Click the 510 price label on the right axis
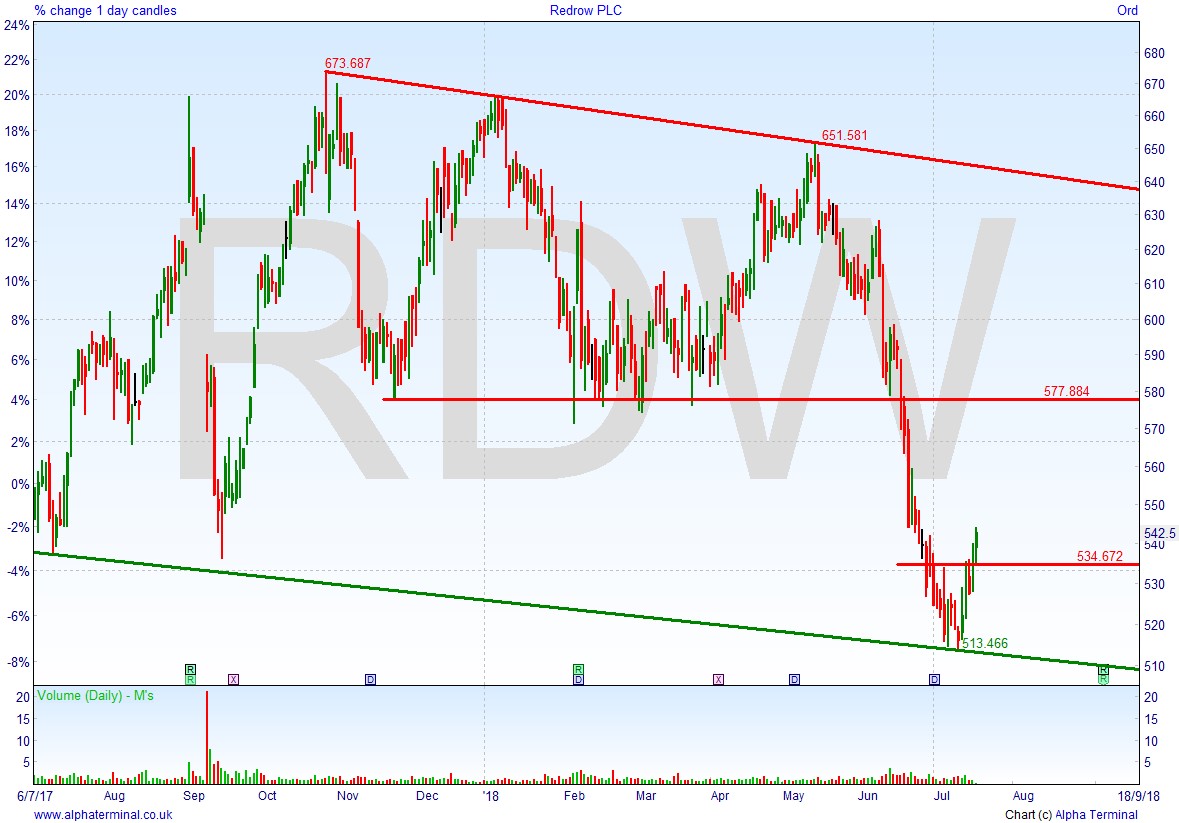This screenshot has width=1179, height=823. [x=1153, y=665]
